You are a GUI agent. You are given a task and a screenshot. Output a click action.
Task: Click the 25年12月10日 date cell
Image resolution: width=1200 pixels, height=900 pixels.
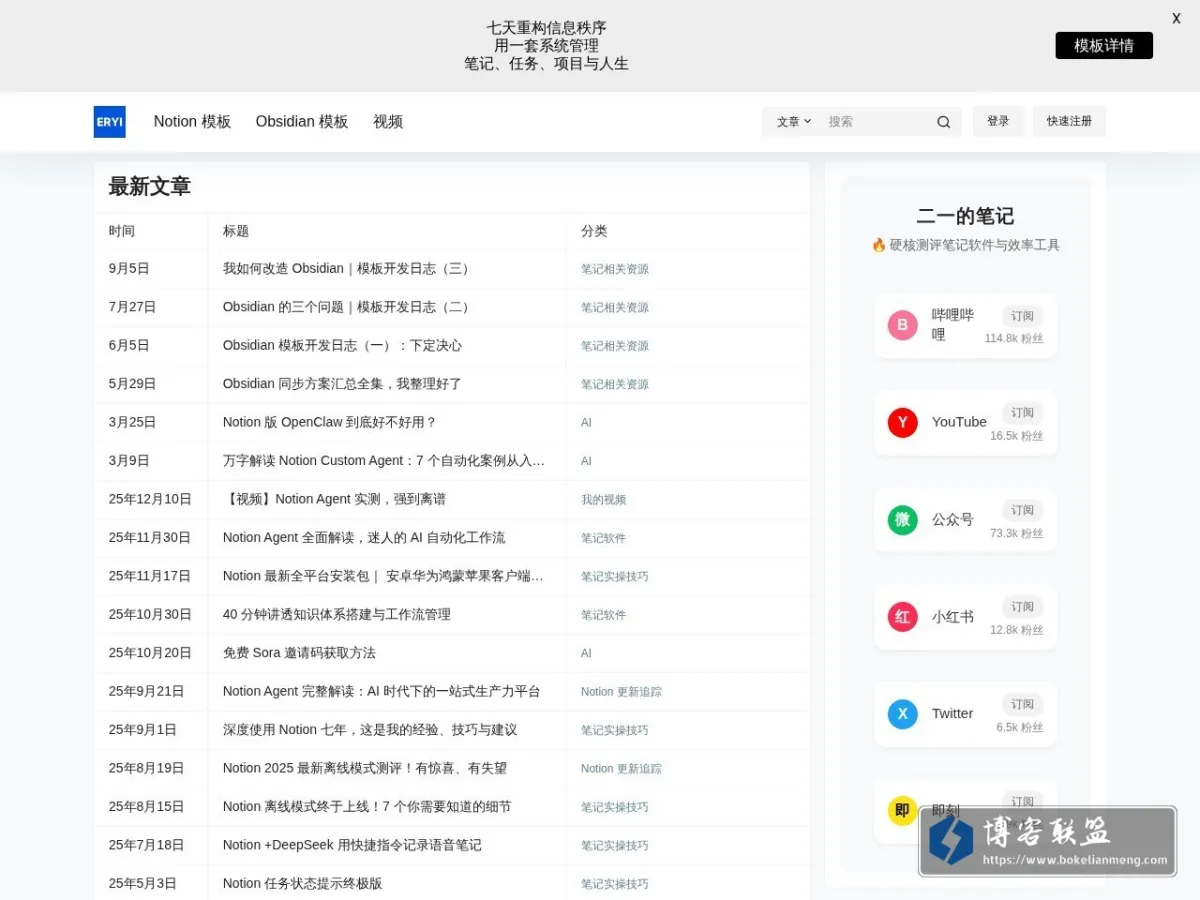tap(150, 500)
